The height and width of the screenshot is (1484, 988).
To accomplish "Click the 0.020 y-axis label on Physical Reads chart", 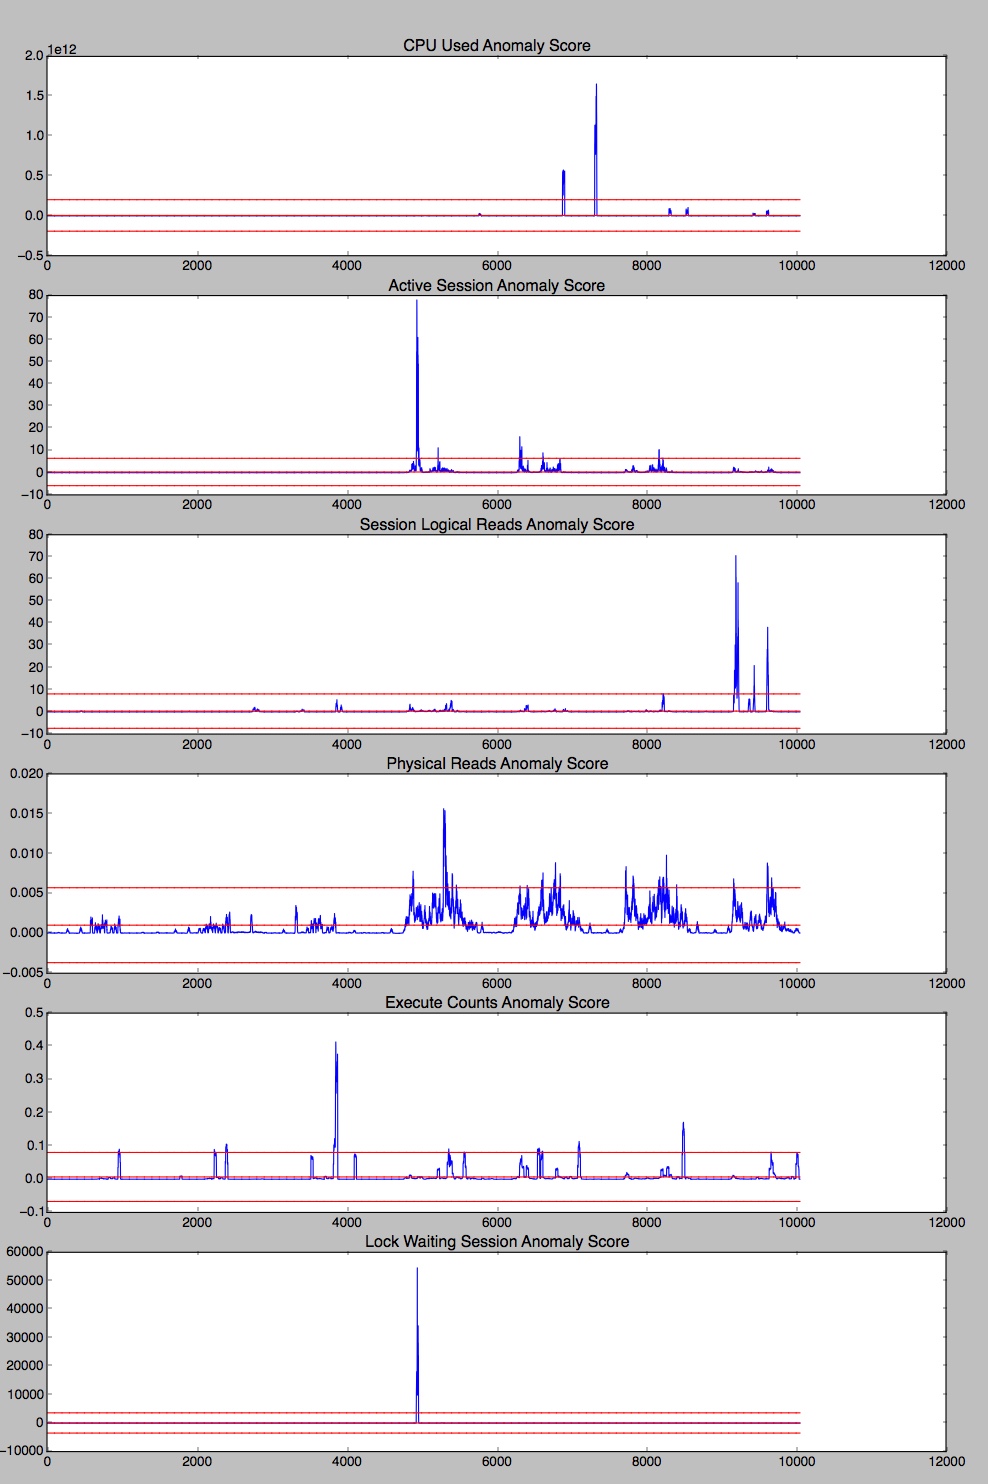I will tap(26, 773).
